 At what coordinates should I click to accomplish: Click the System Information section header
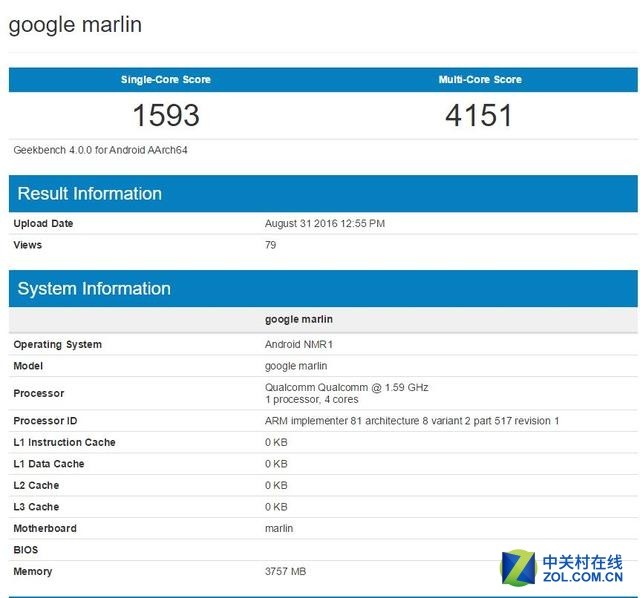click(x=94, y=289)
